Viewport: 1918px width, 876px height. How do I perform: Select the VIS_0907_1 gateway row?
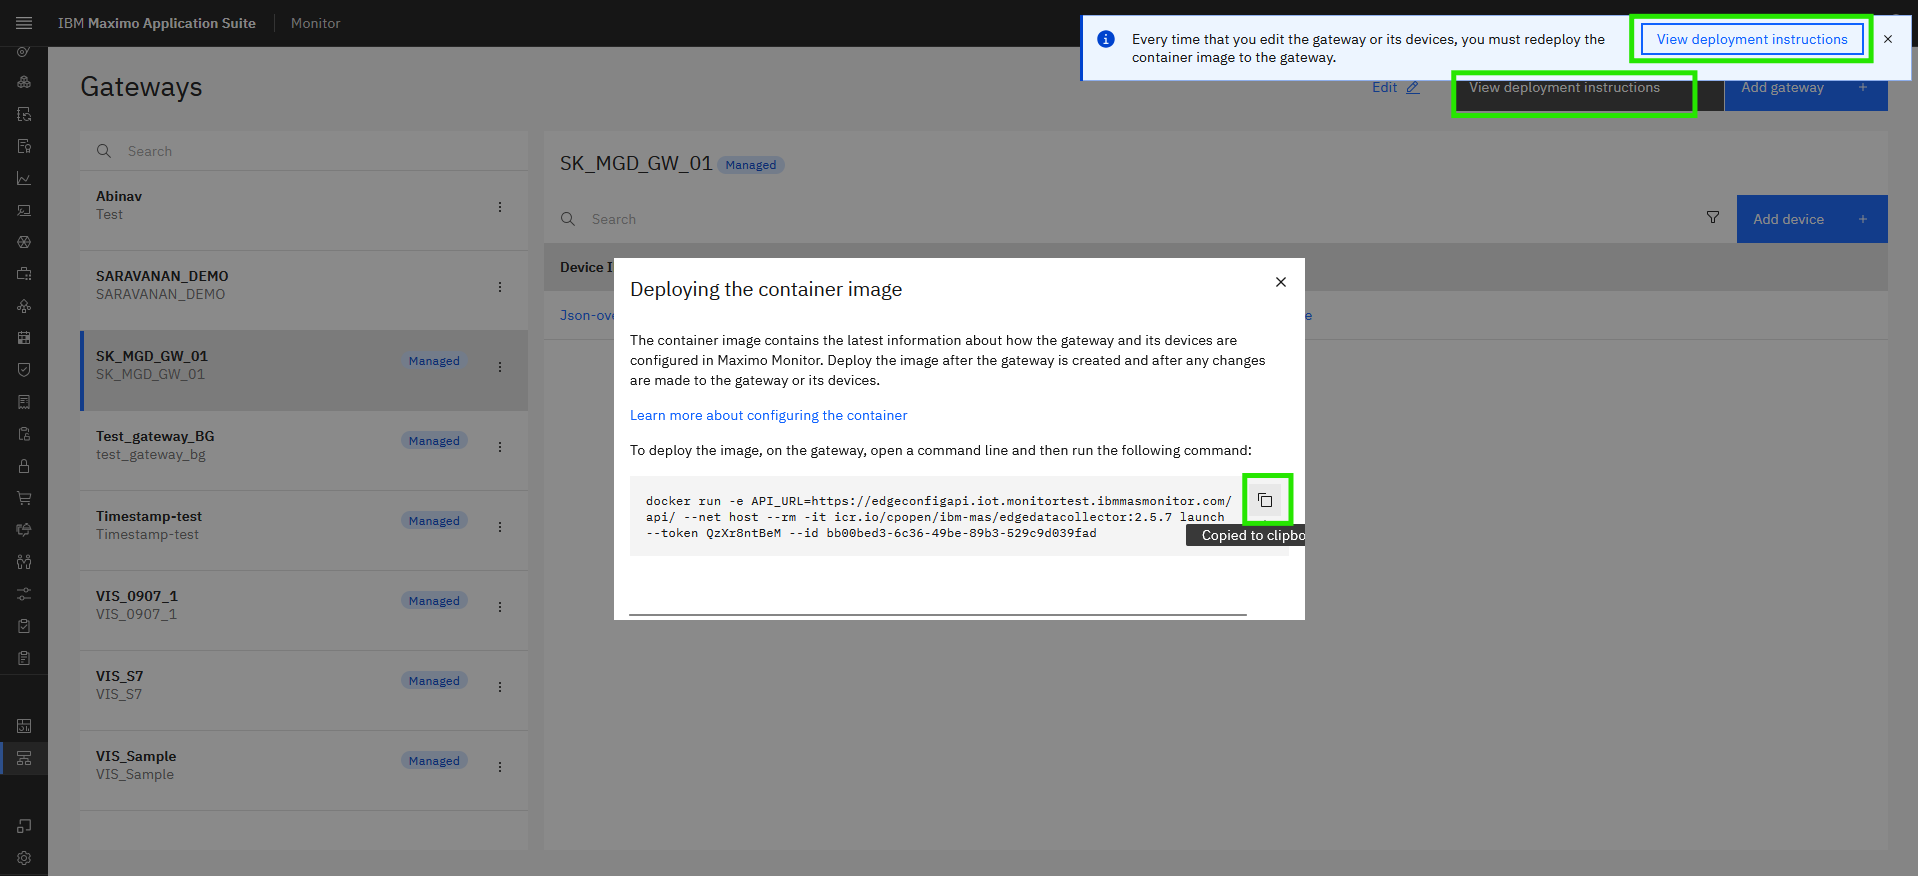[304, 610]
